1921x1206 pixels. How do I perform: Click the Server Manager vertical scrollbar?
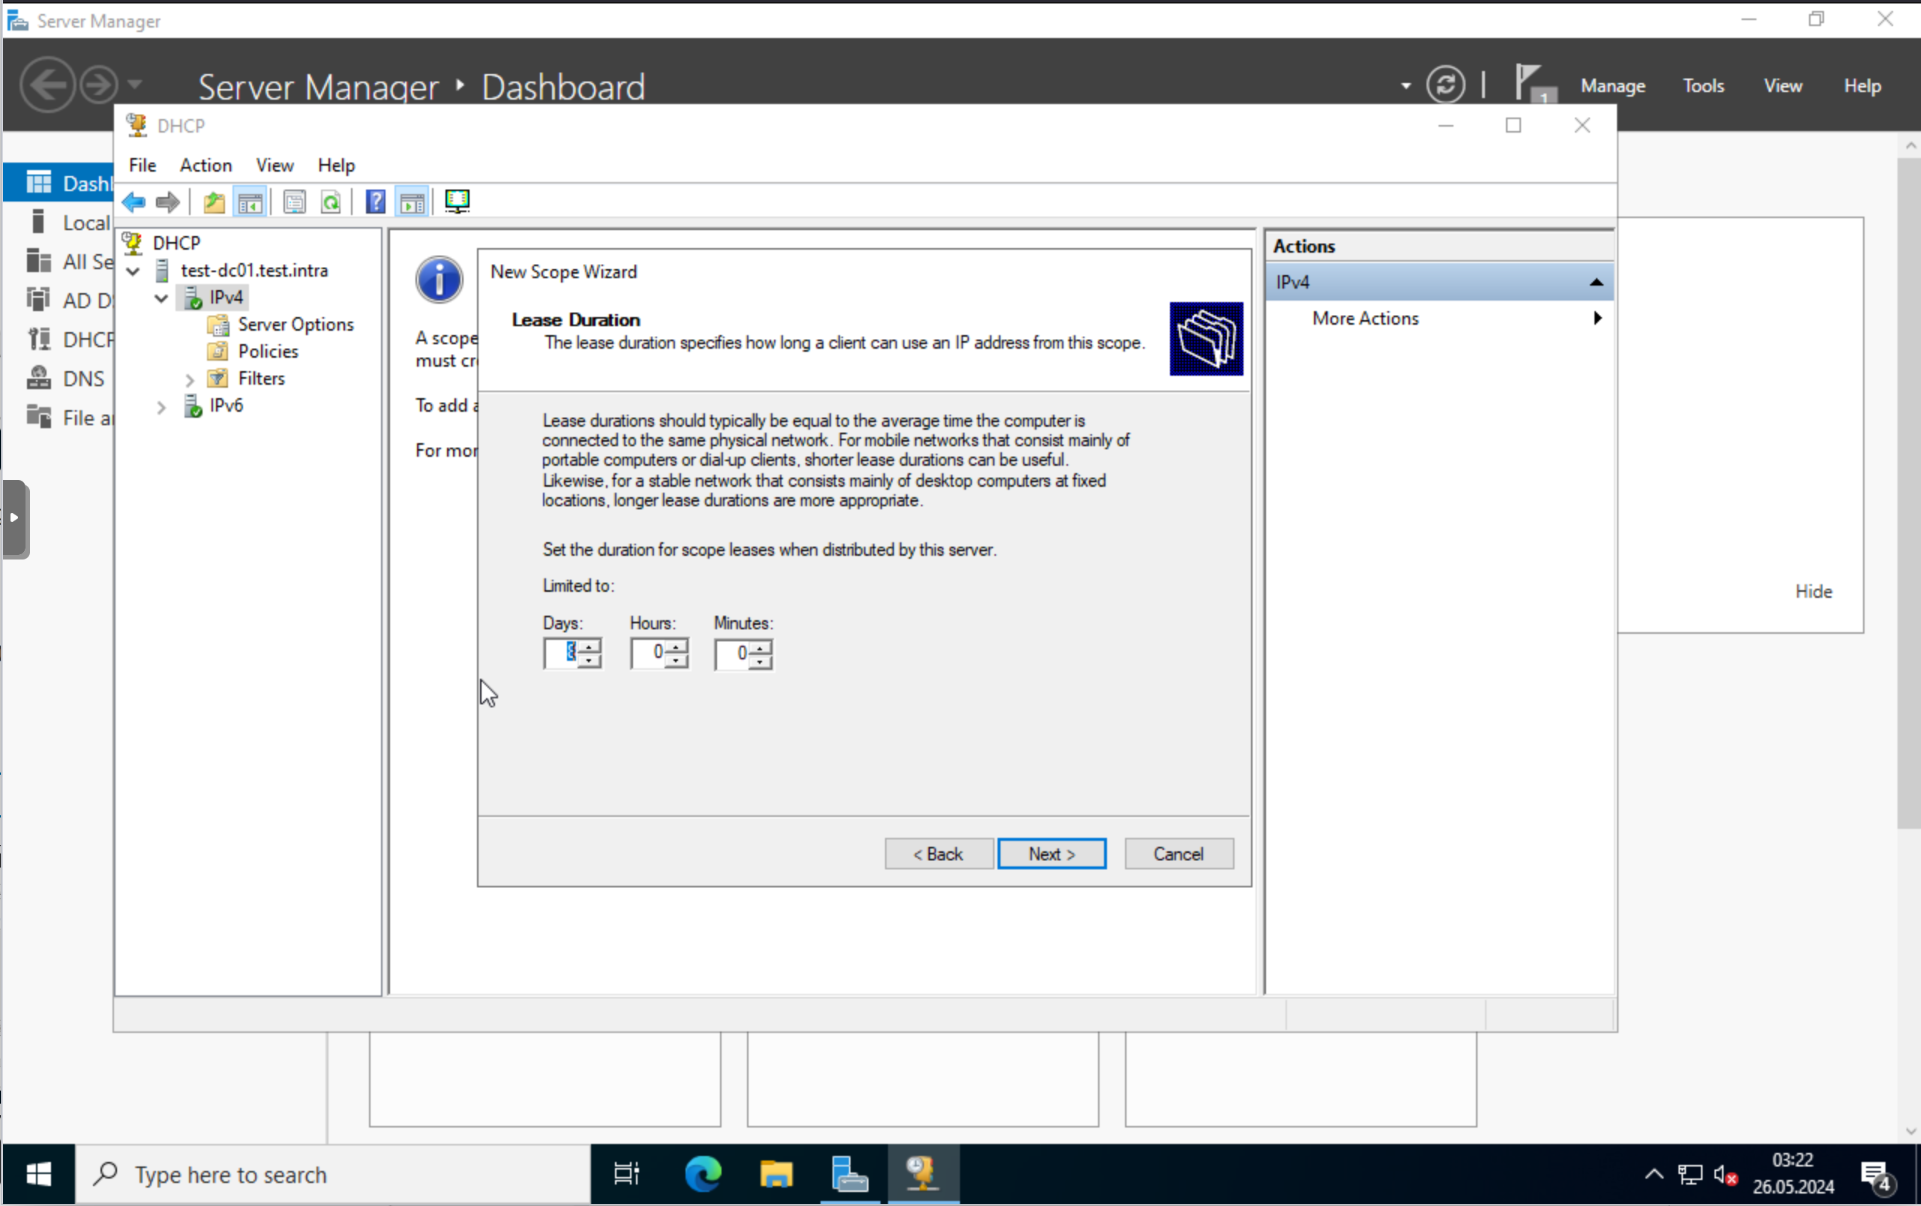[x=1908, y=493]
